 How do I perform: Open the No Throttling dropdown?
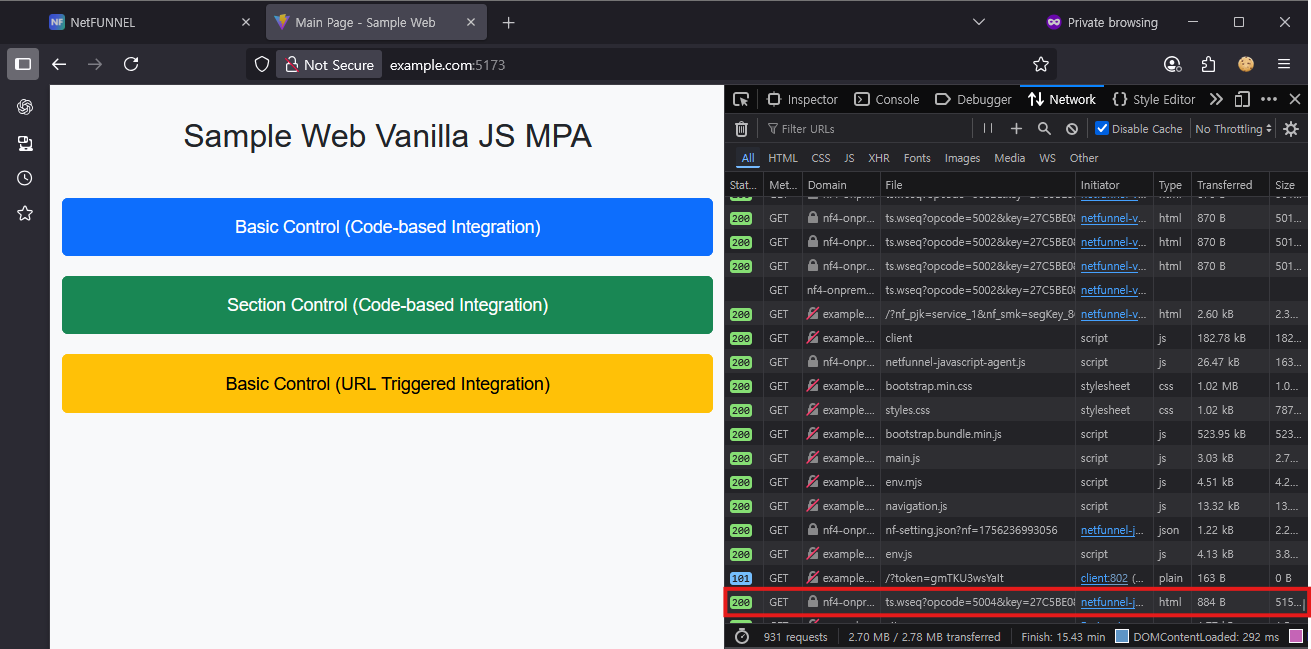click(1234, 129)
